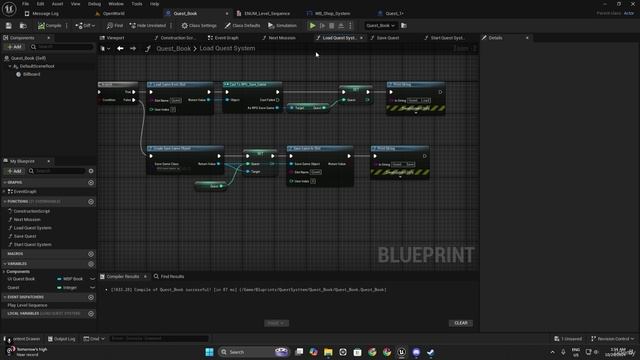This screenshot has height=360, width=640.
Task: Focus the My Blueprint search field
Action: [56, 171]
